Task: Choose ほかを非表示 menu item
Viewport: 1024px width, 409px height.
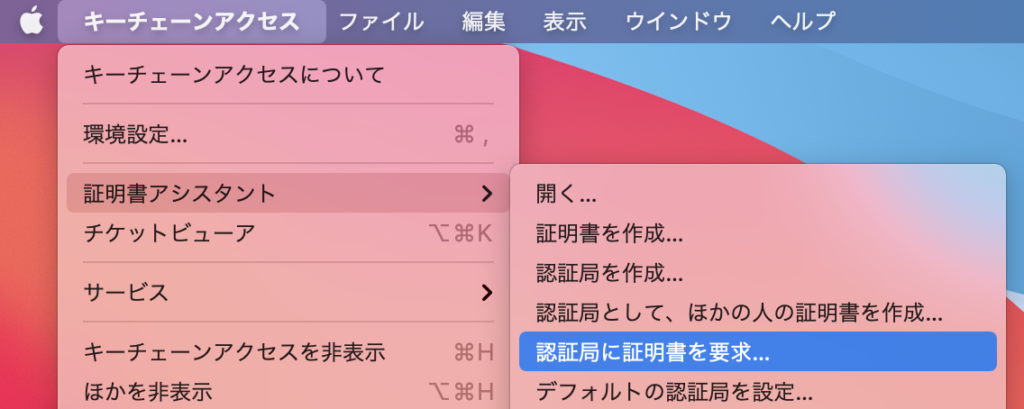Action: point(148,391)
